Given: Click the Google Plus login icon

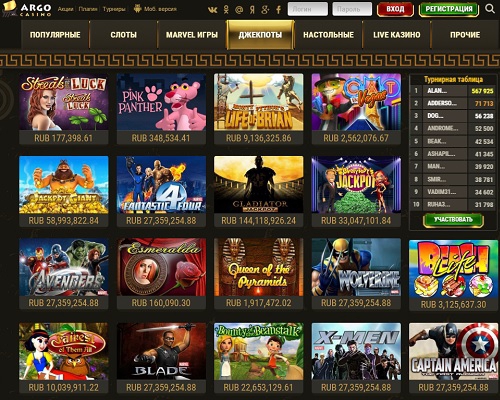Looking at the screenshot, I should coord(265,10).
